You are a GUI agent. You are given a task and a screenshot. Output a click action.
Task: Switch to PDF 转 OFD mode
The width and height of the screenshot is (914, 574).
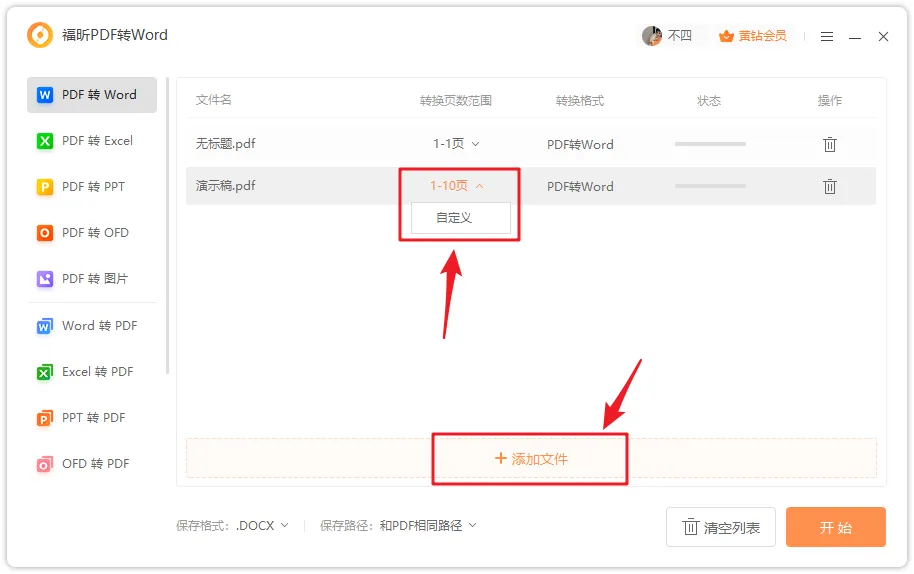(x=92, y=233)
